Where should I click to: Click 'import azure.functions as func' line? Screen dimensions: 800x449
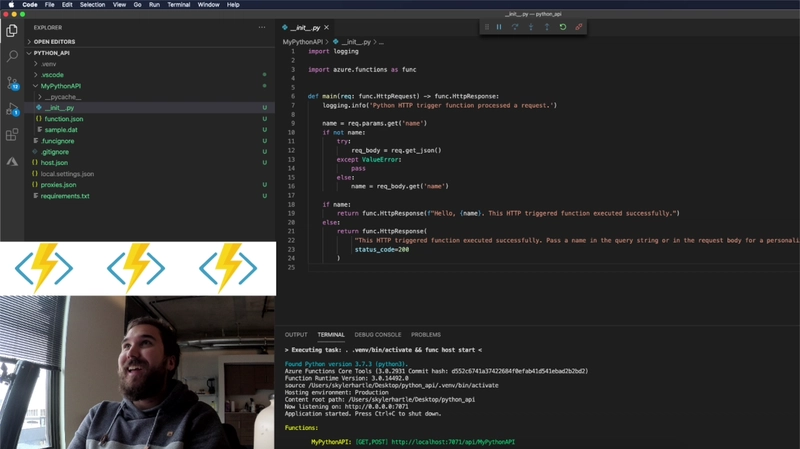click(x=362, y=69)
